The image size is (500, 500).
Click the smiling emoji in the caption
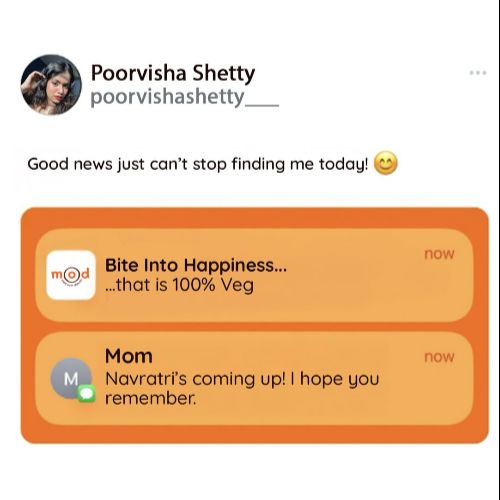386,163
